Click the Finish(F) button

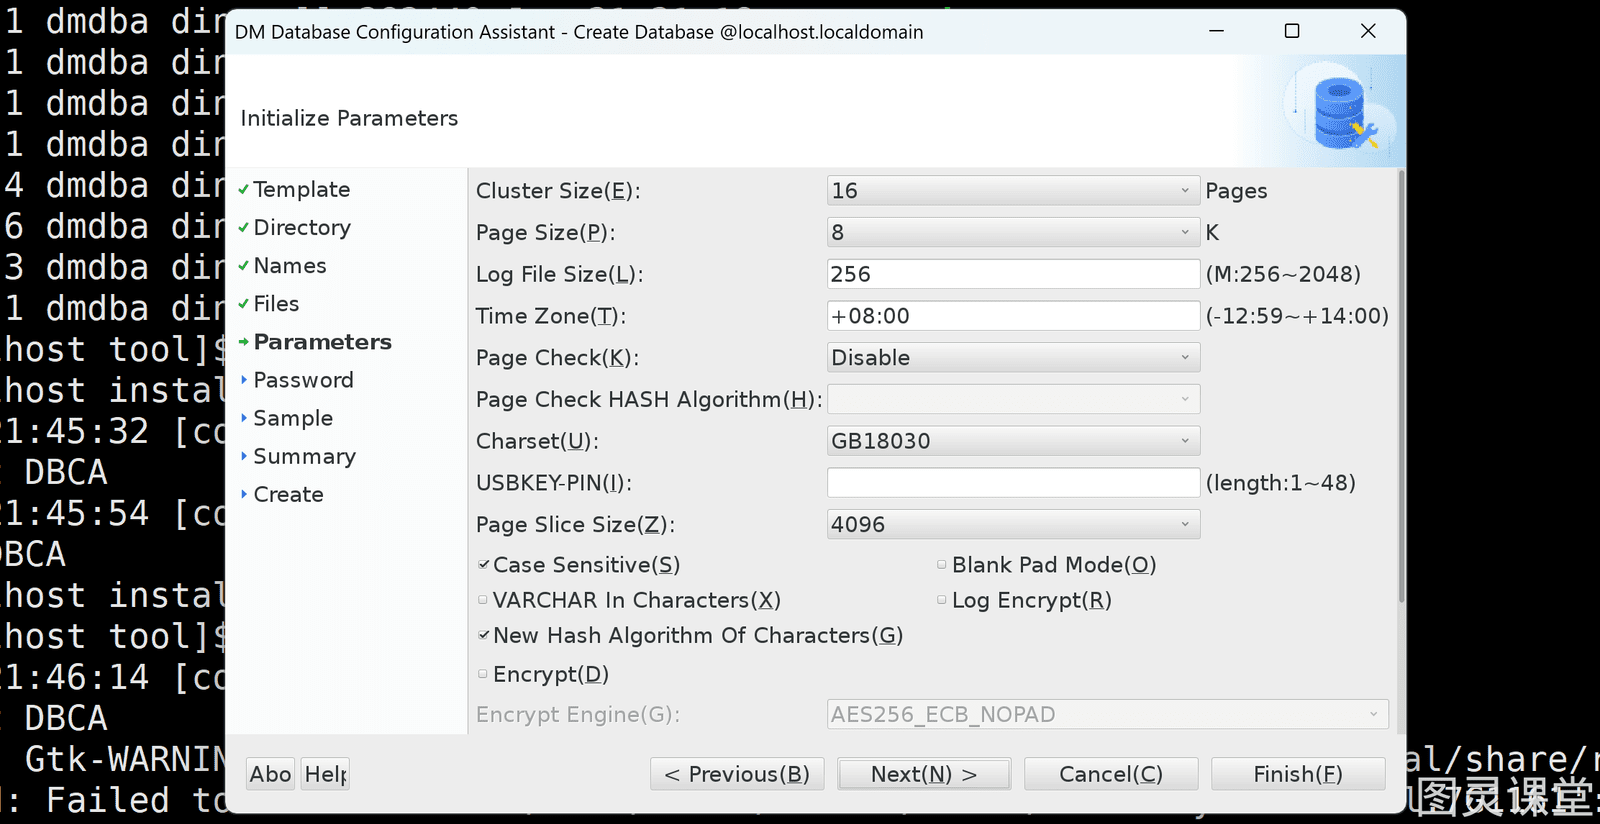1298,774
